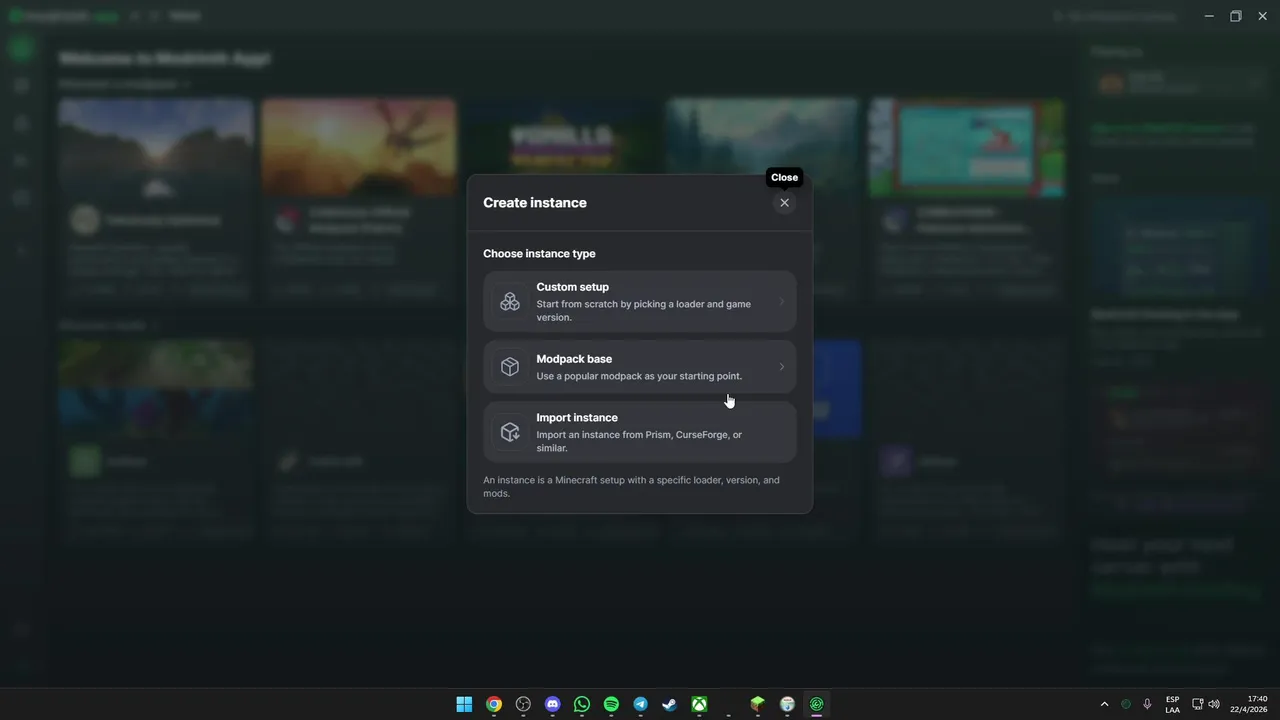
Task: Open the network tray icon
Action: click(1197, 704)
